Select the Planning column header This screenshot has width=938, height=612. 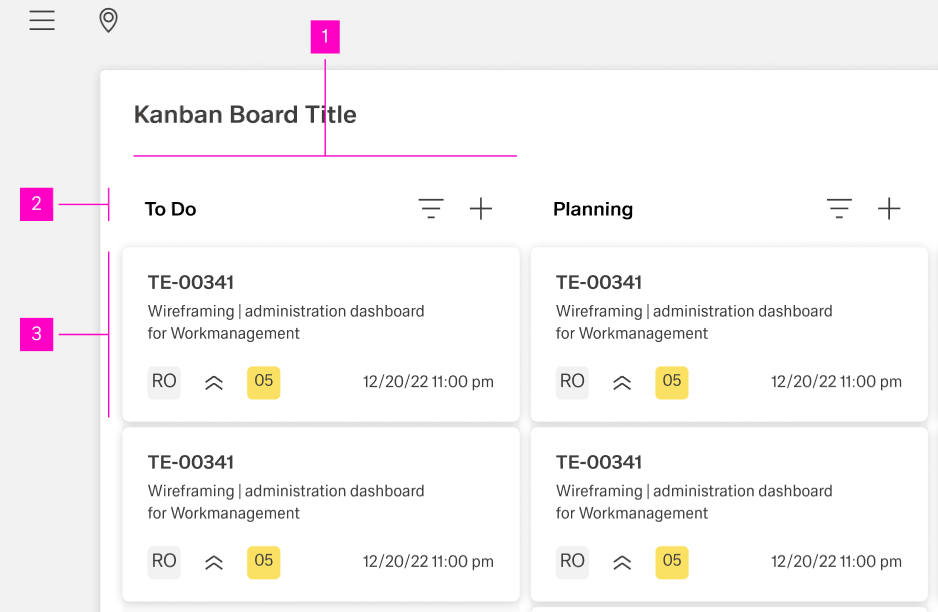coord(593,210)
